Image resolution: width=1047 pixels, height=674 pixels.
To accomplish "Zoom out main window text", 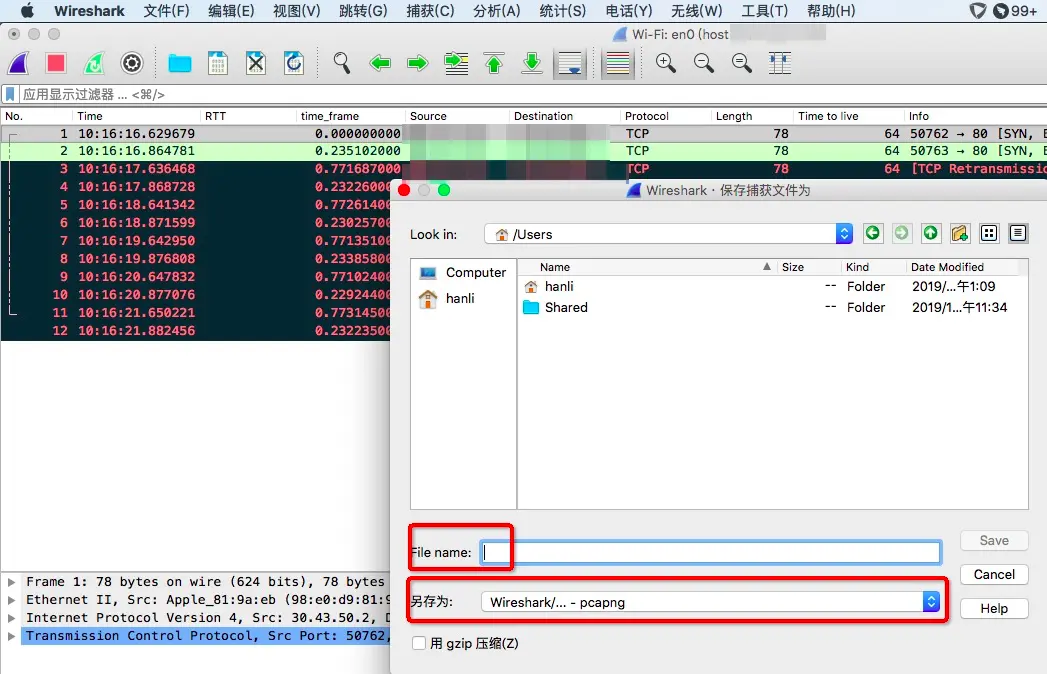I will click(704, 63).
